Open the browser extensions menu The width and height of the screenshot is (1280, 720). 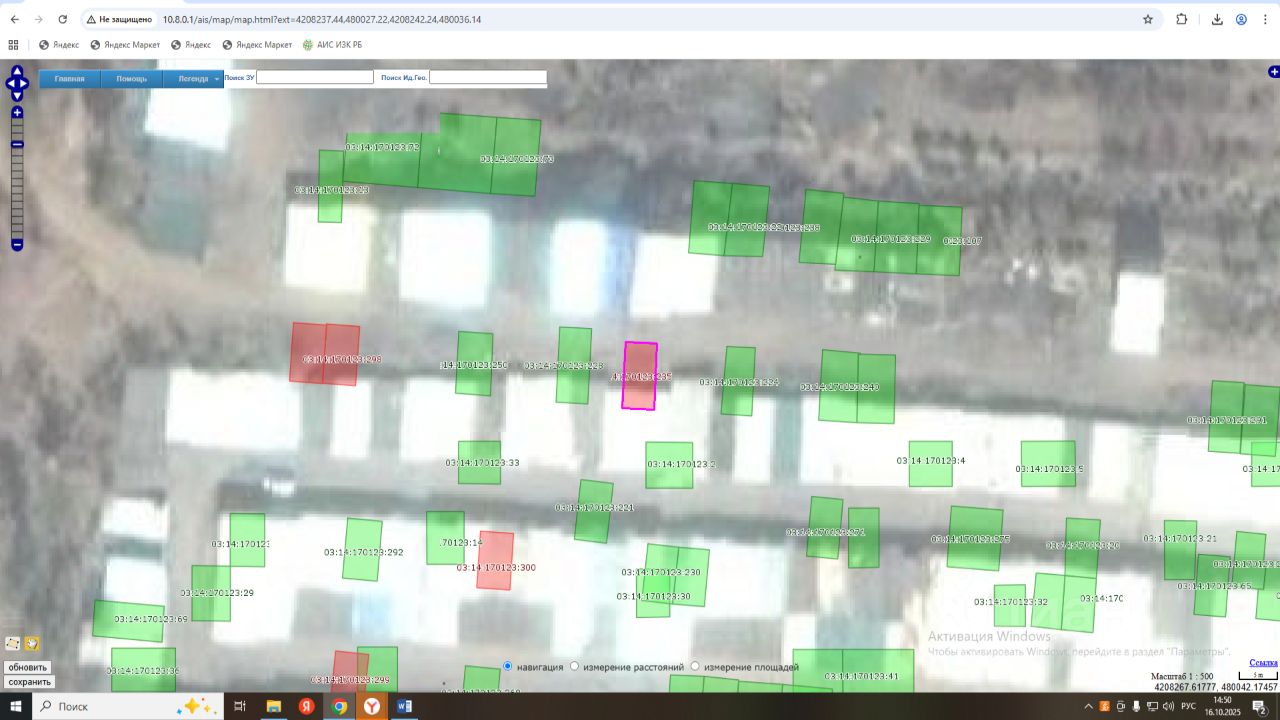pos(1182,19)
